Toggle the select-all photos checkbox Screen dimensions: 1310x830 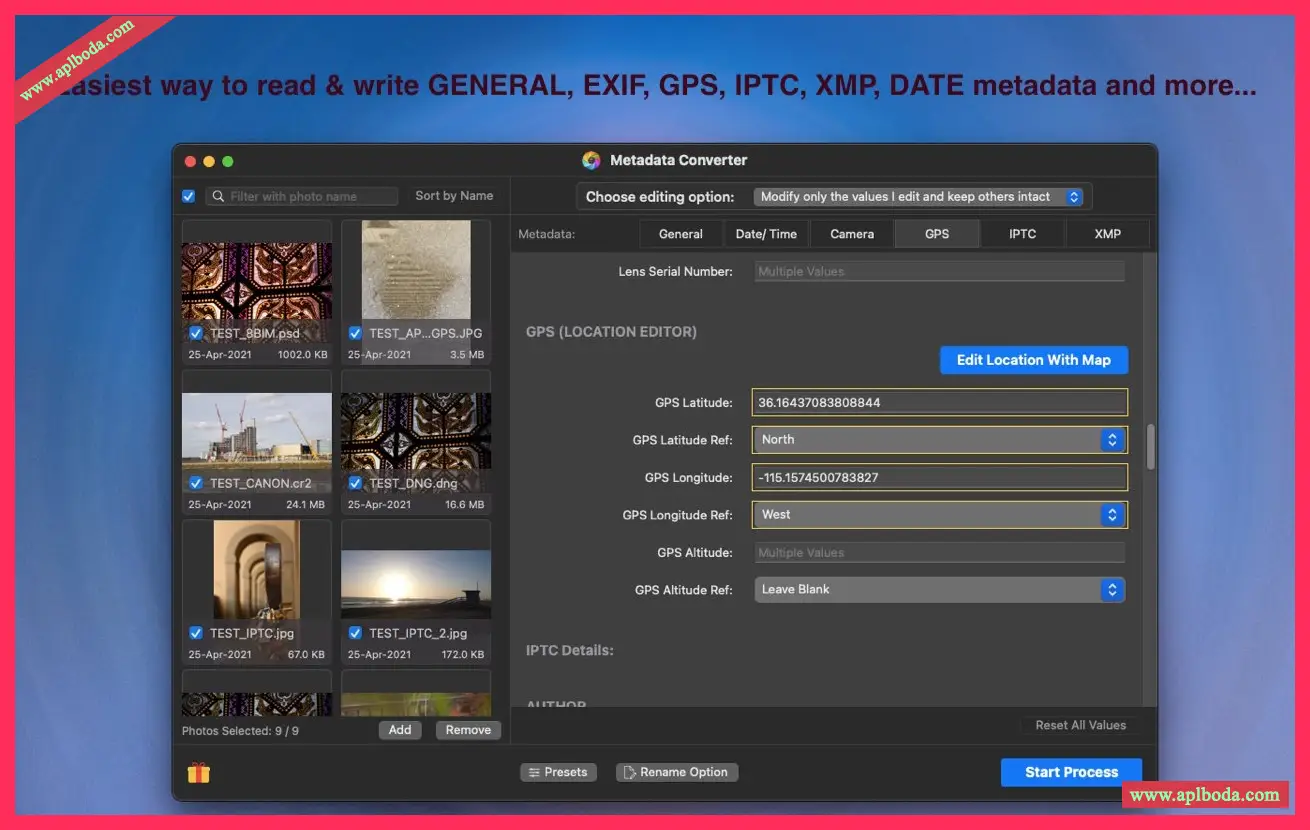point(188,196)
